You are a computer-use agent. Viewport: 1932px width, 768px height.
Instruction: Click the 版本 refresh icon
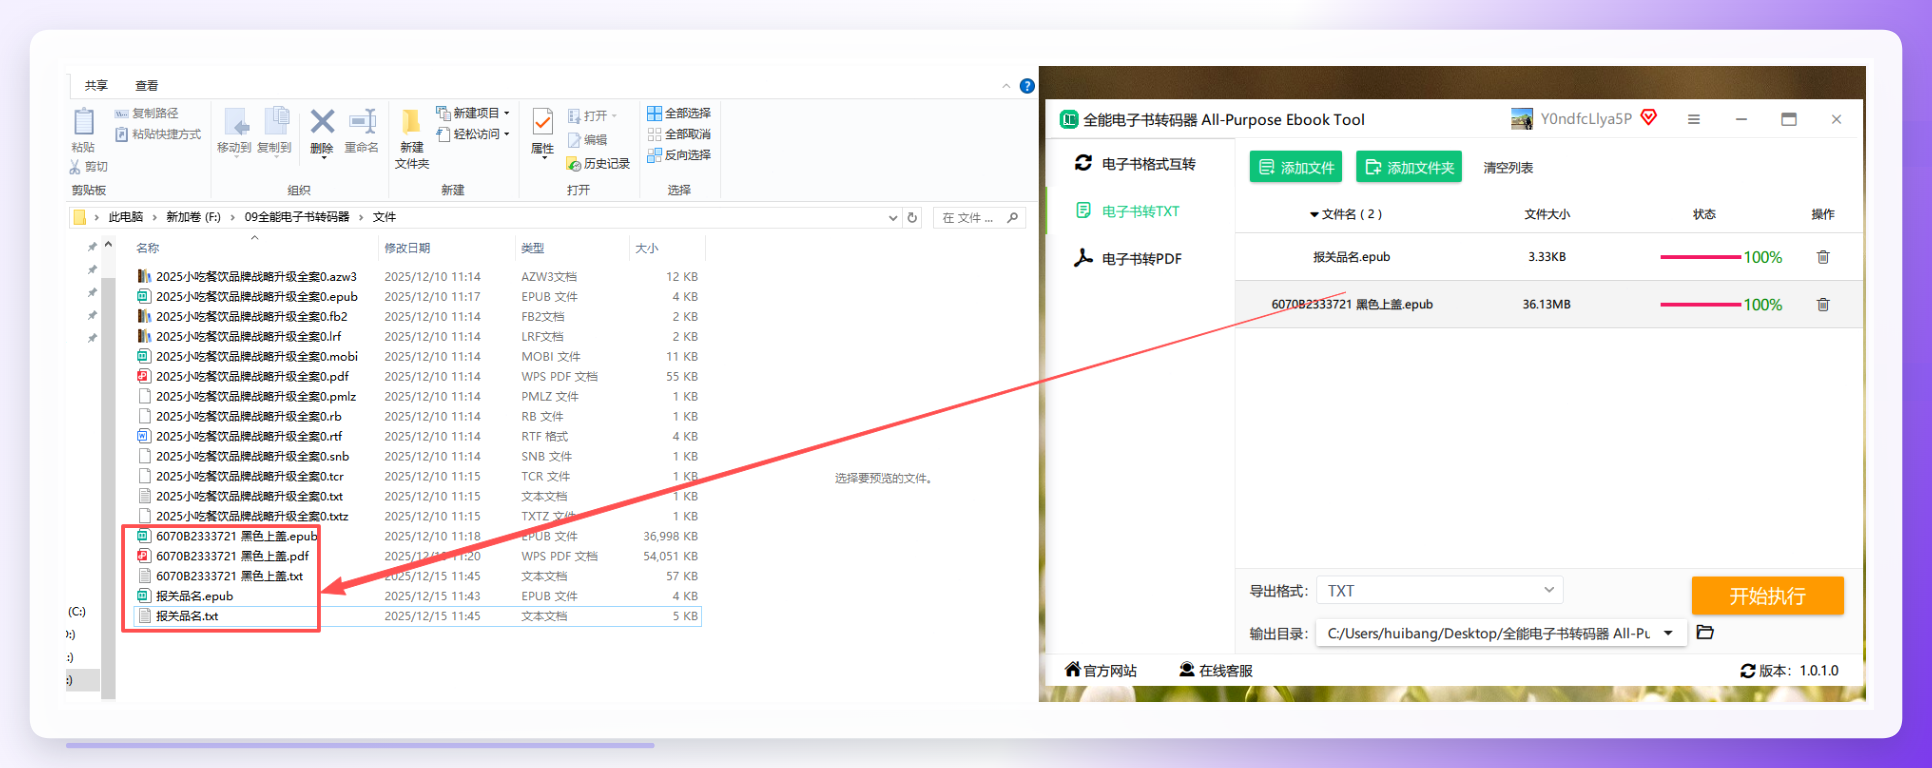point(1748,671)
